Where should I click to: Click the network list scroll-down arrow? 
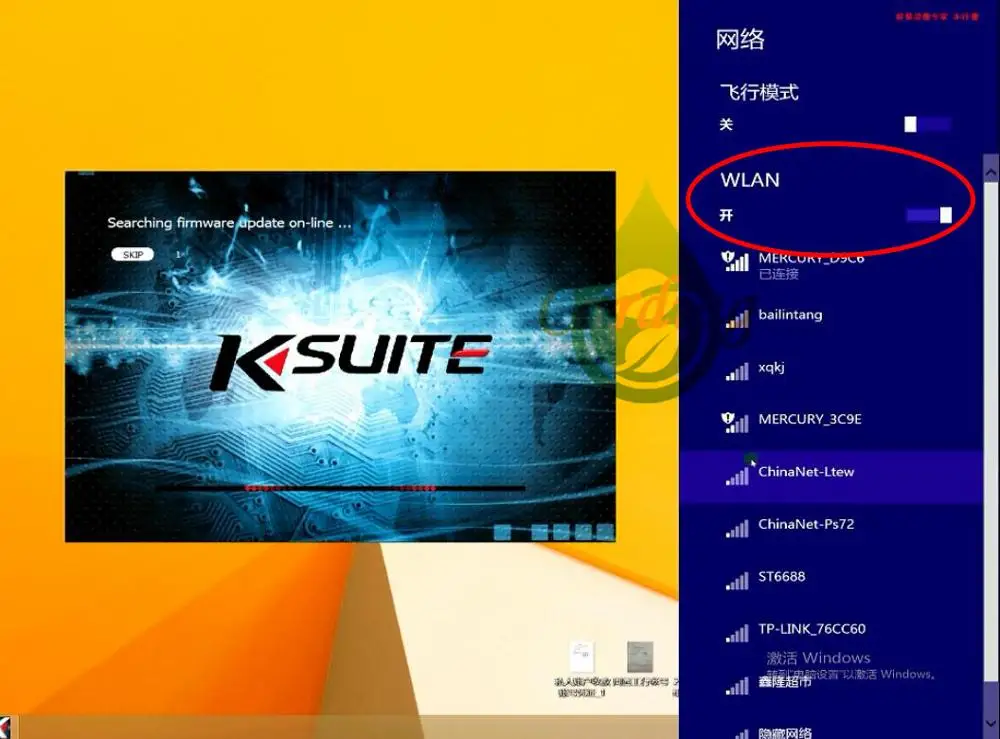tap(991, 723)
